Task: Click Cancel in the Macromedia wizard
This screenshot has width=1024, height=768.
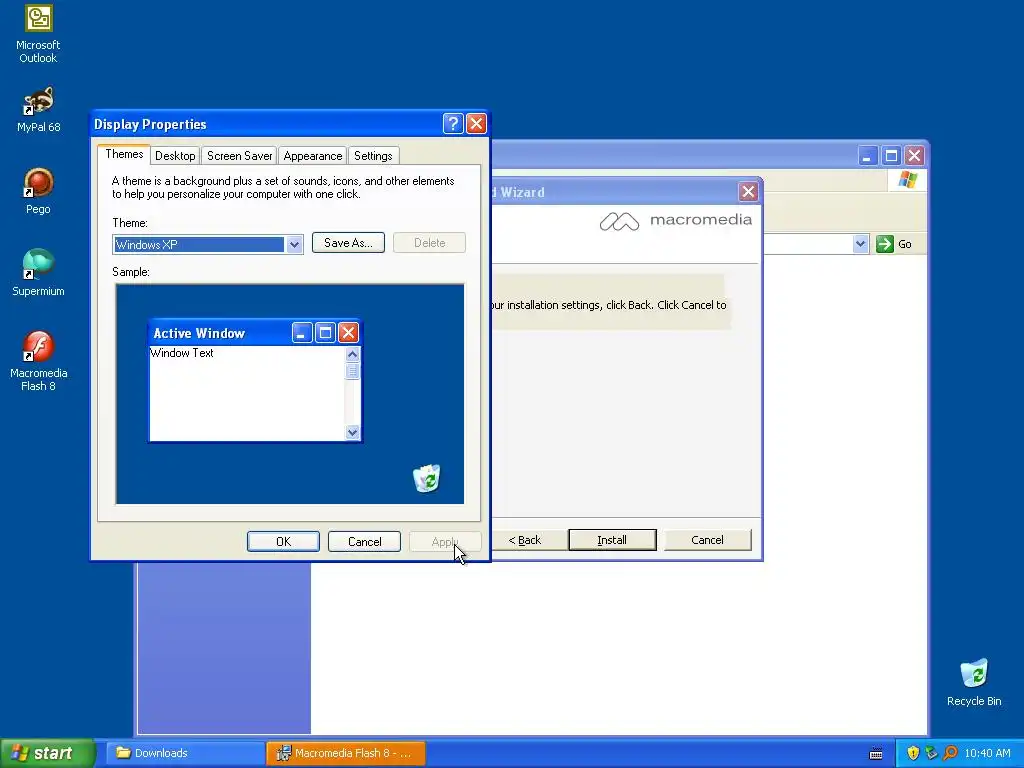Action: tap(707, 540)
